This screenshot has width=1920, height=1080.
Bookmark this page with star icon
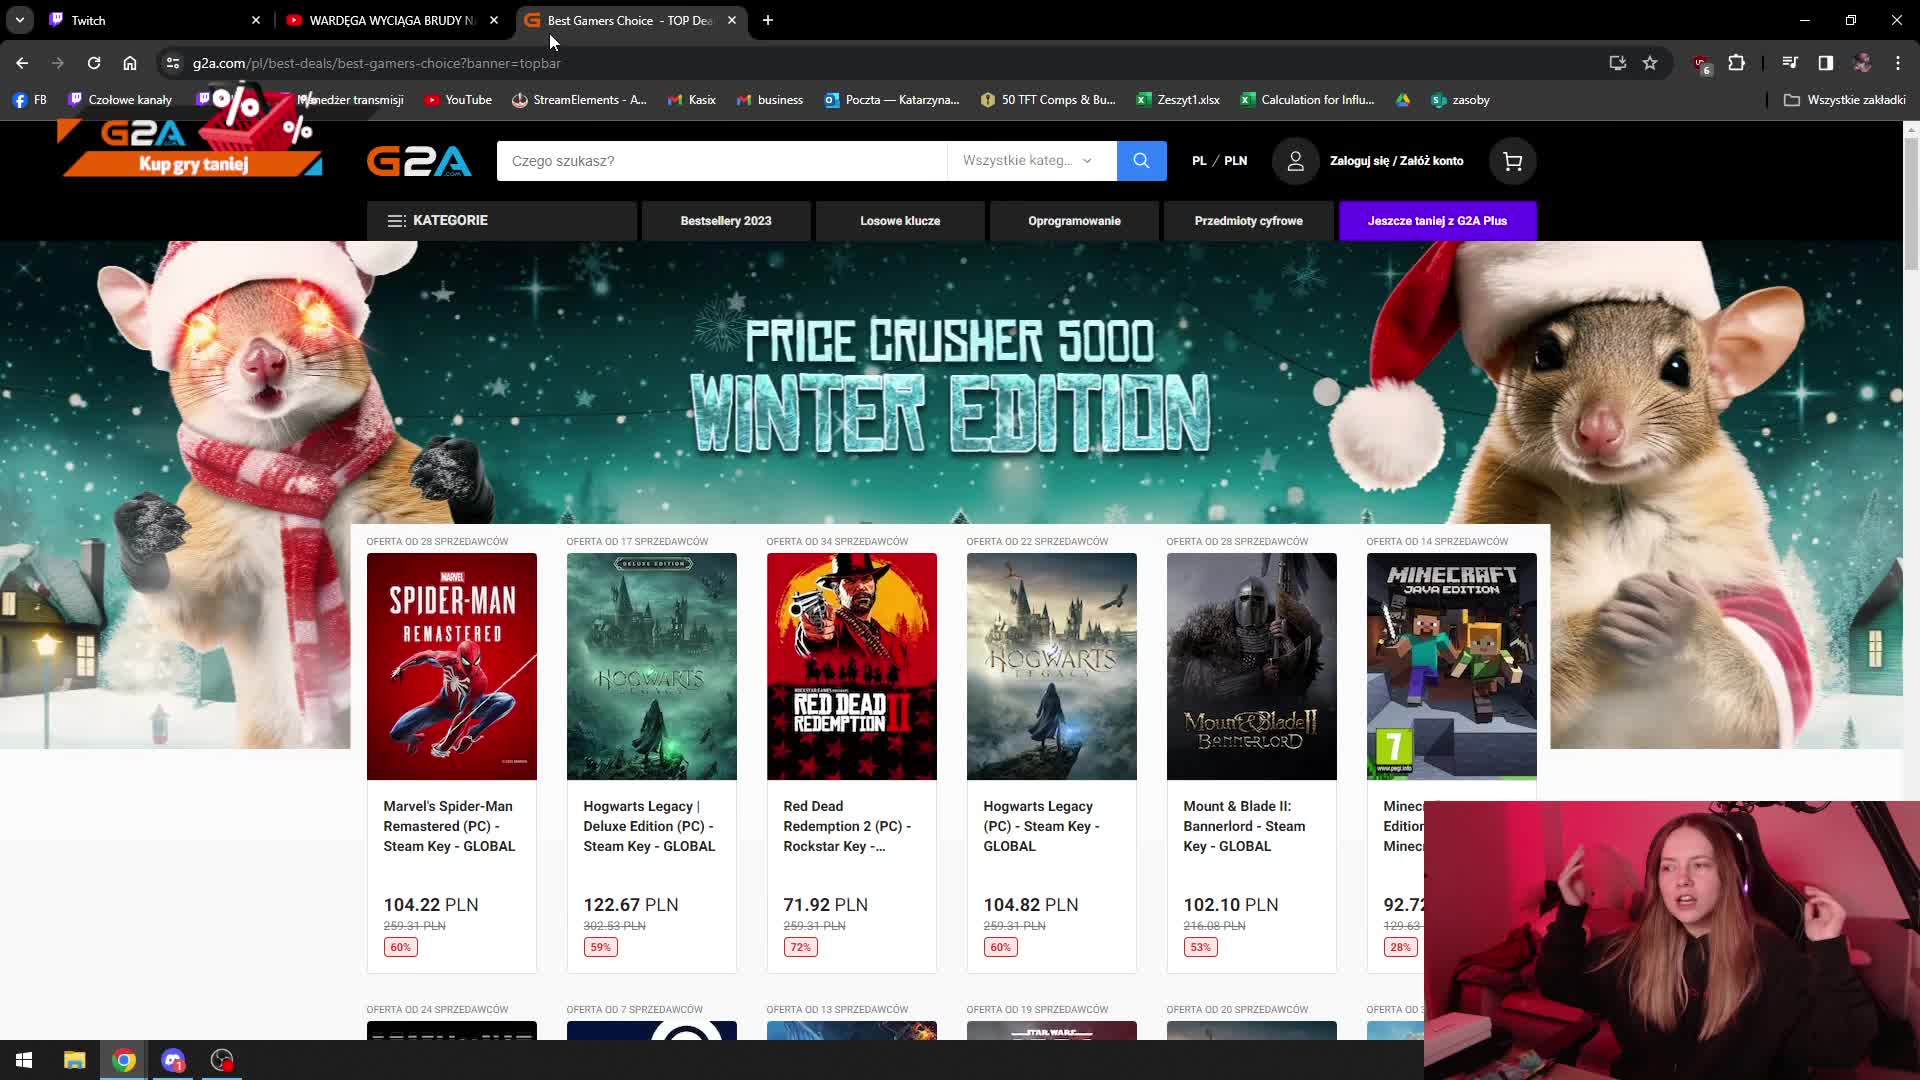tap(1650, 63)
